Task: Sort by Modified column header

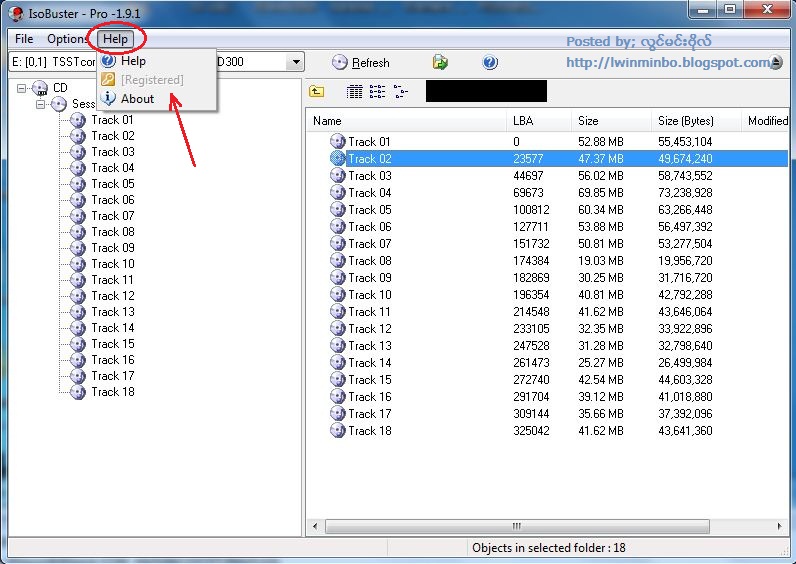Action: [766, 121]
